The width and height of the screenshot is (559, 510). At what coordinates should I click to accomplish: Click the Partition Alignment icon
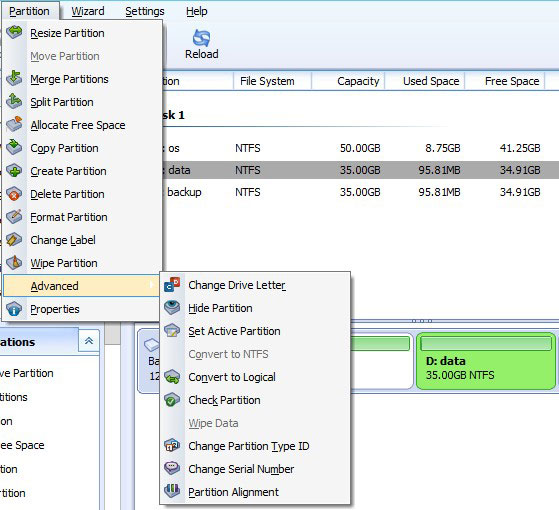coord(172,492)
